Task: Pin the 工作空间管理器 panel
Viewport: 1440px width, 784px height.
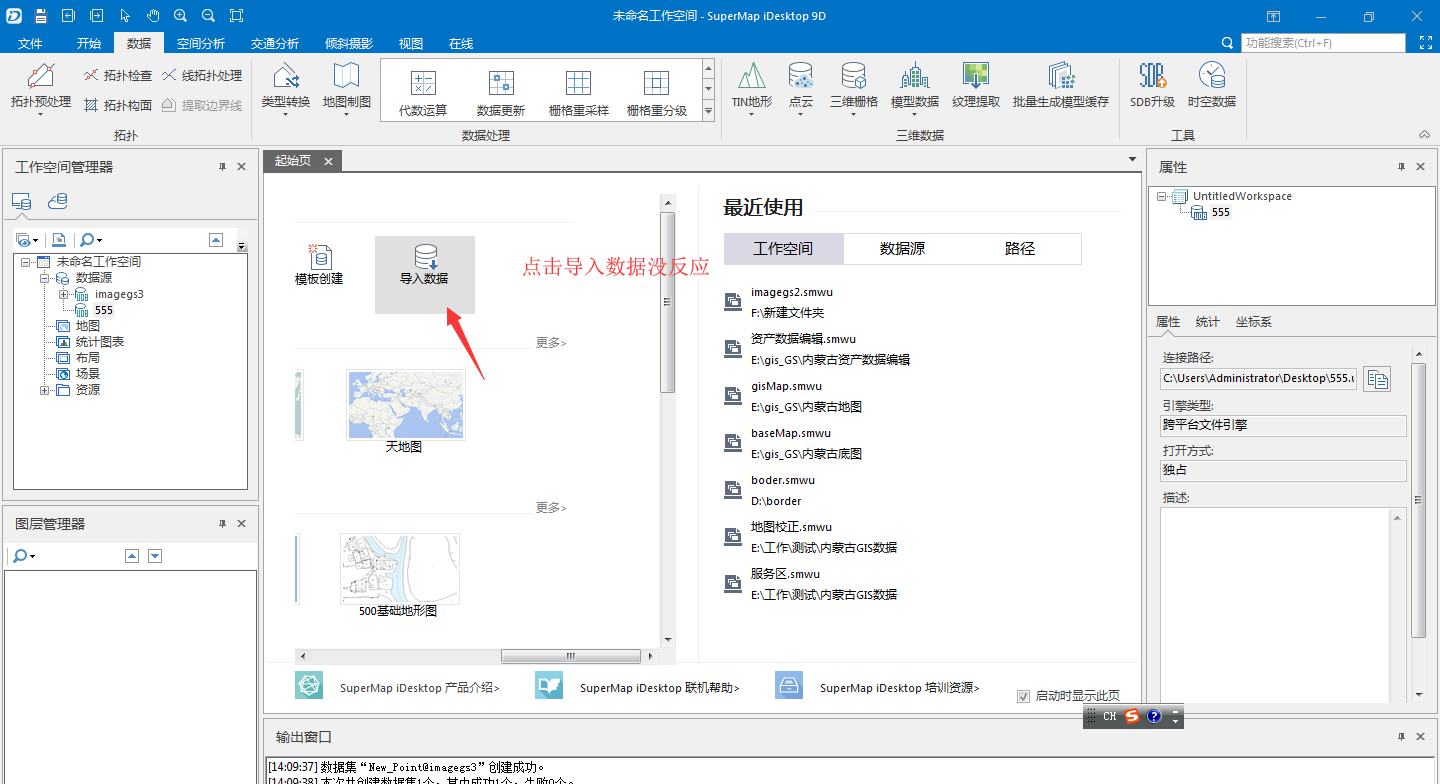Action: click(222, 167)
